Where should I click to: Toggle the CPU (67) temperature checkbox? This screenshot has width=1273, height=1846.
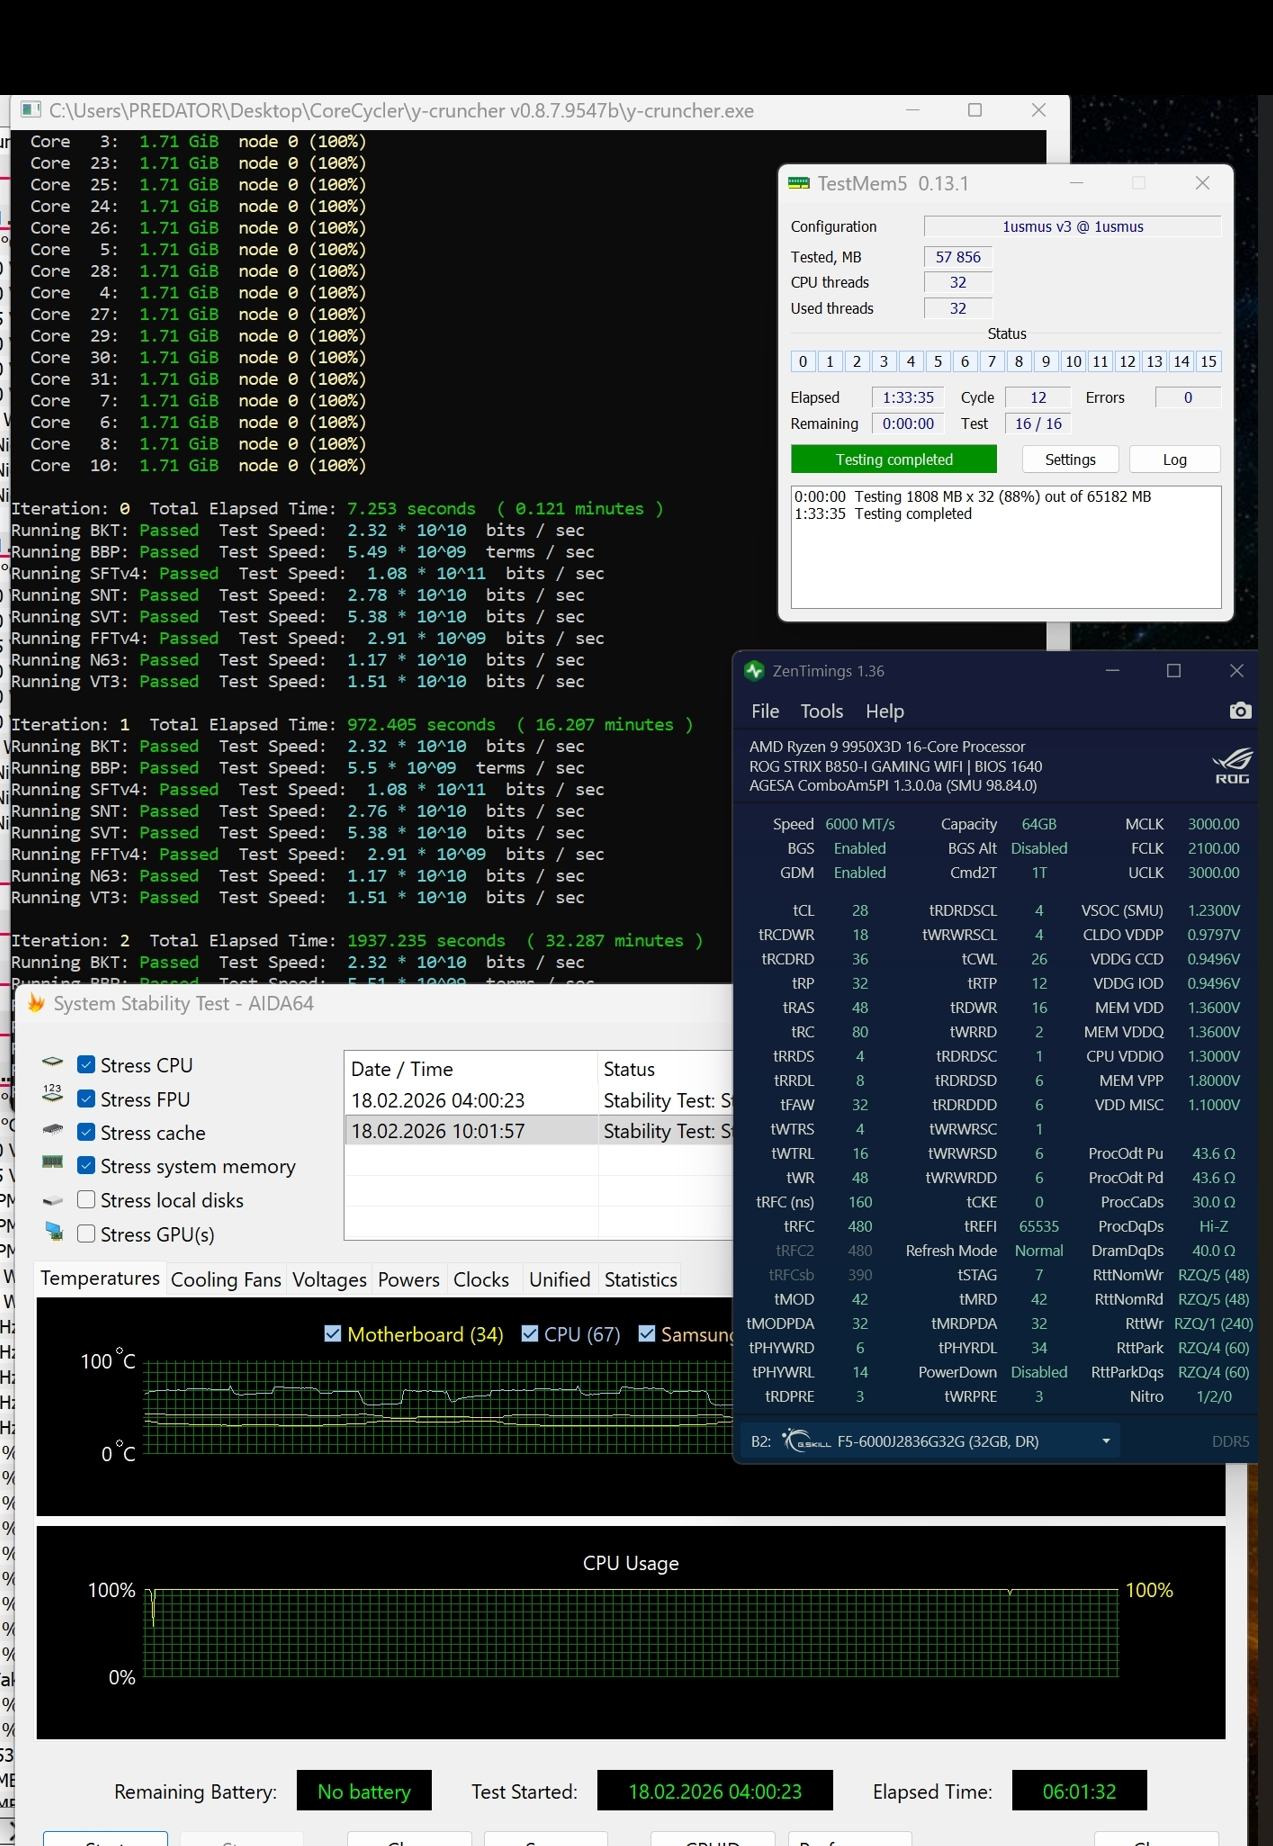530,1333
